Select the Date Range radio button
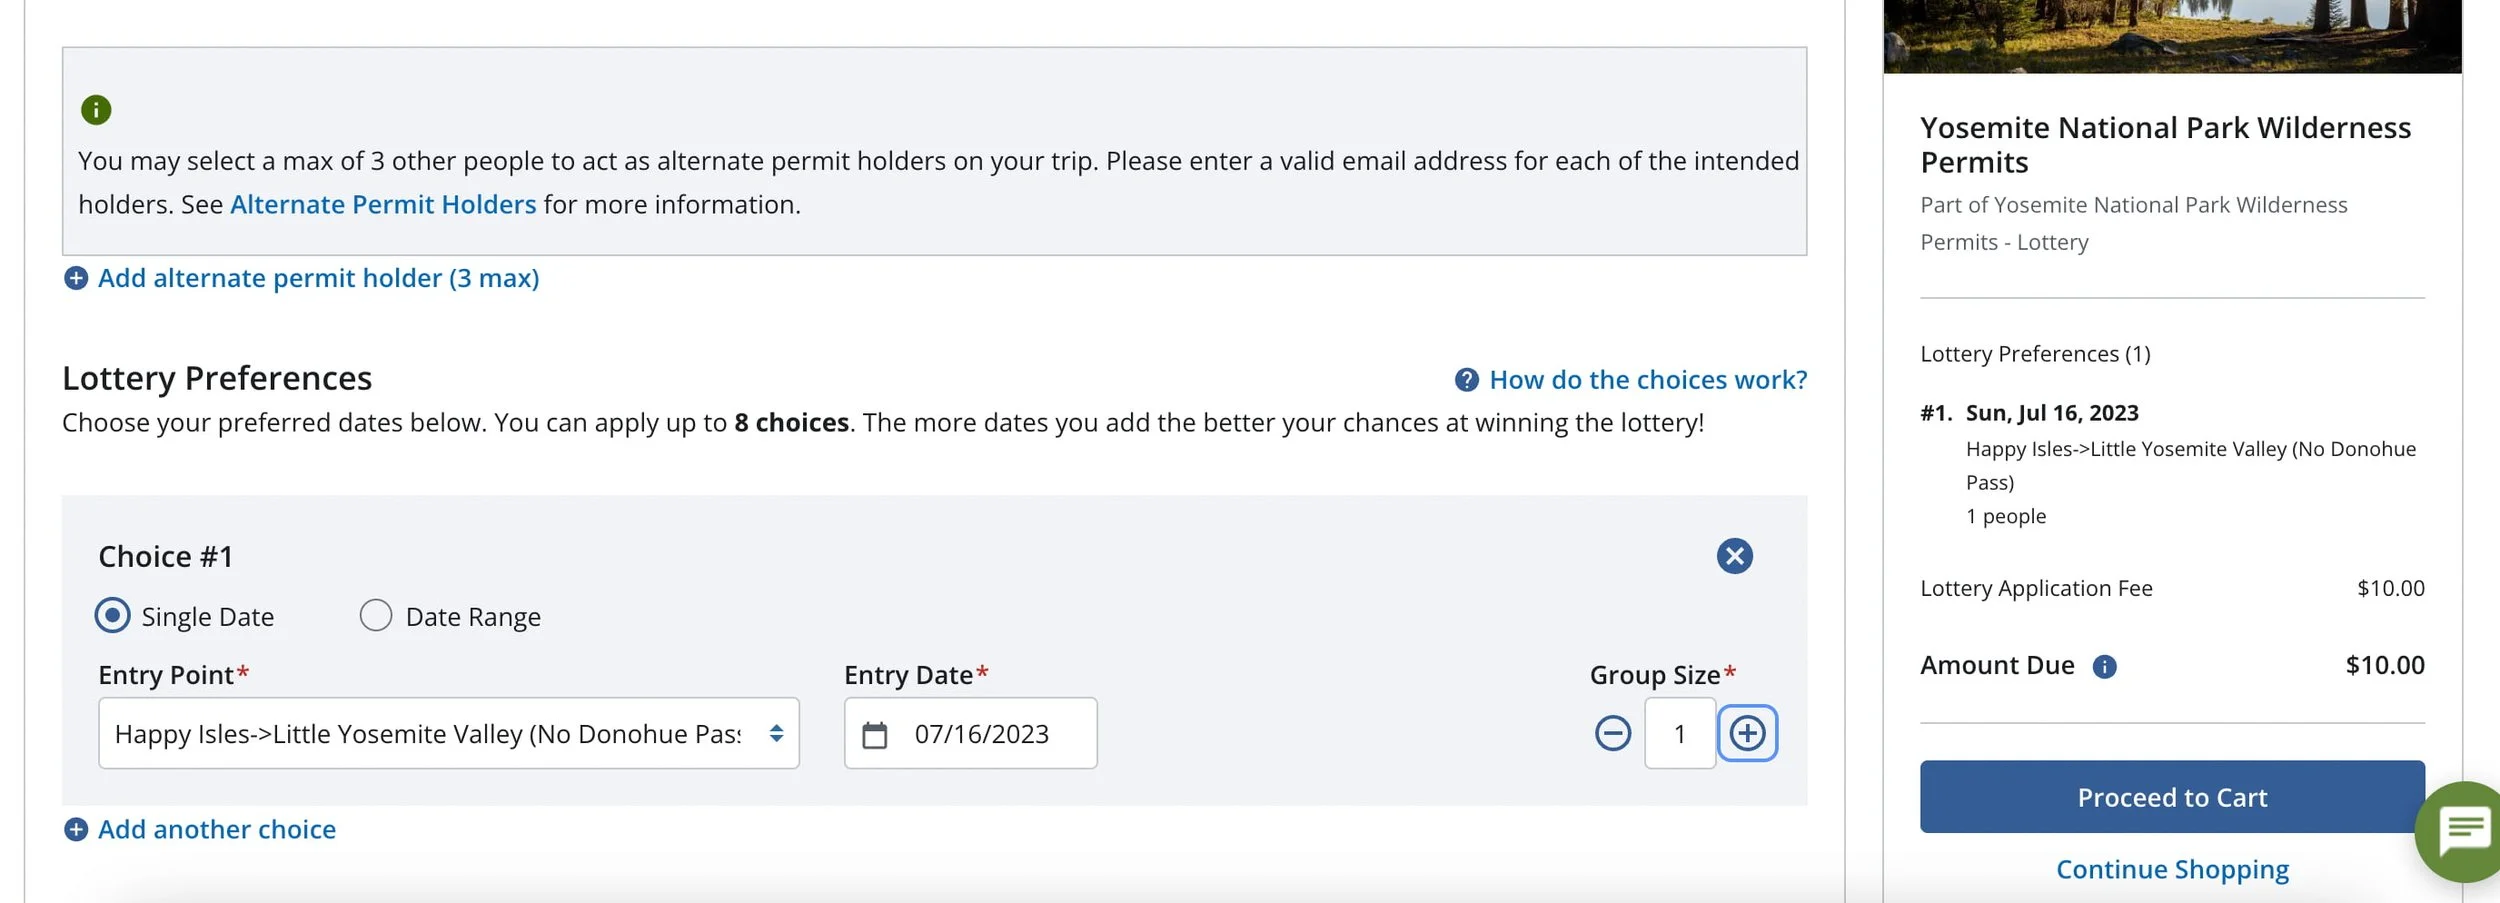2500x903 pixels. pyautogui.click(x=376, y=615)
